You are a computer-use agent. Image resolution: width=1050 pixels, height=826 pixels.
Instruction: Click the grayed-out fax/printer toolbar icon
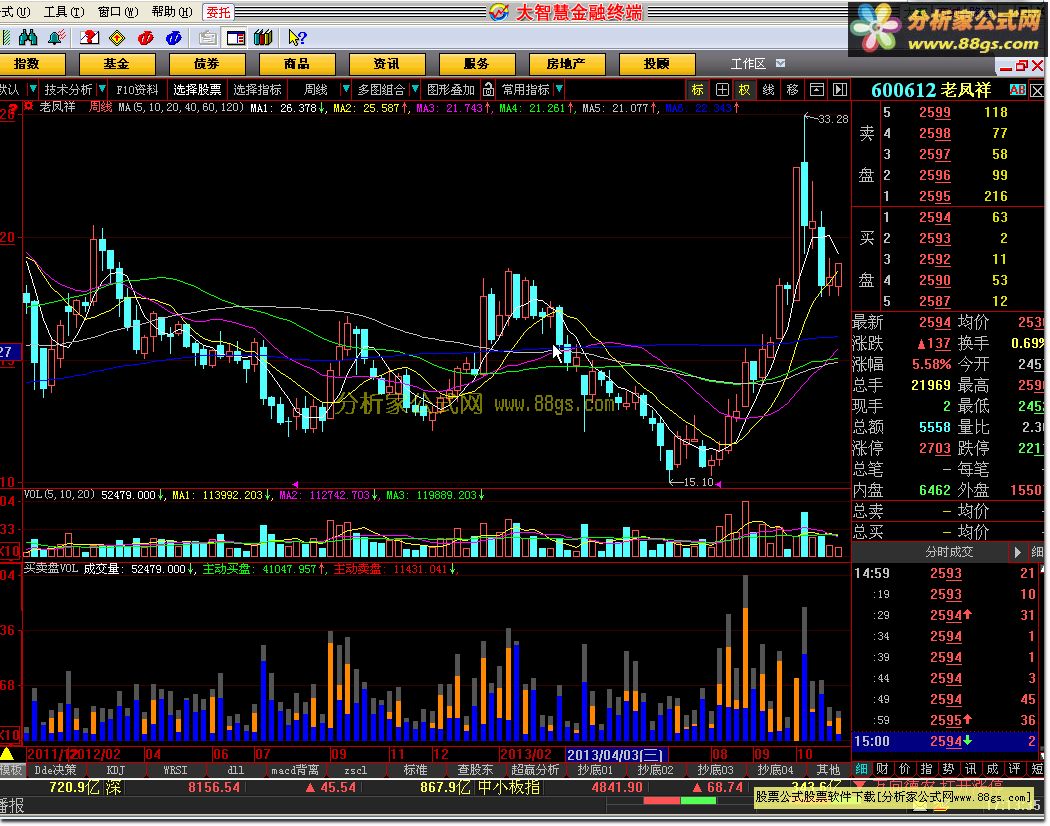pos(208,38)
